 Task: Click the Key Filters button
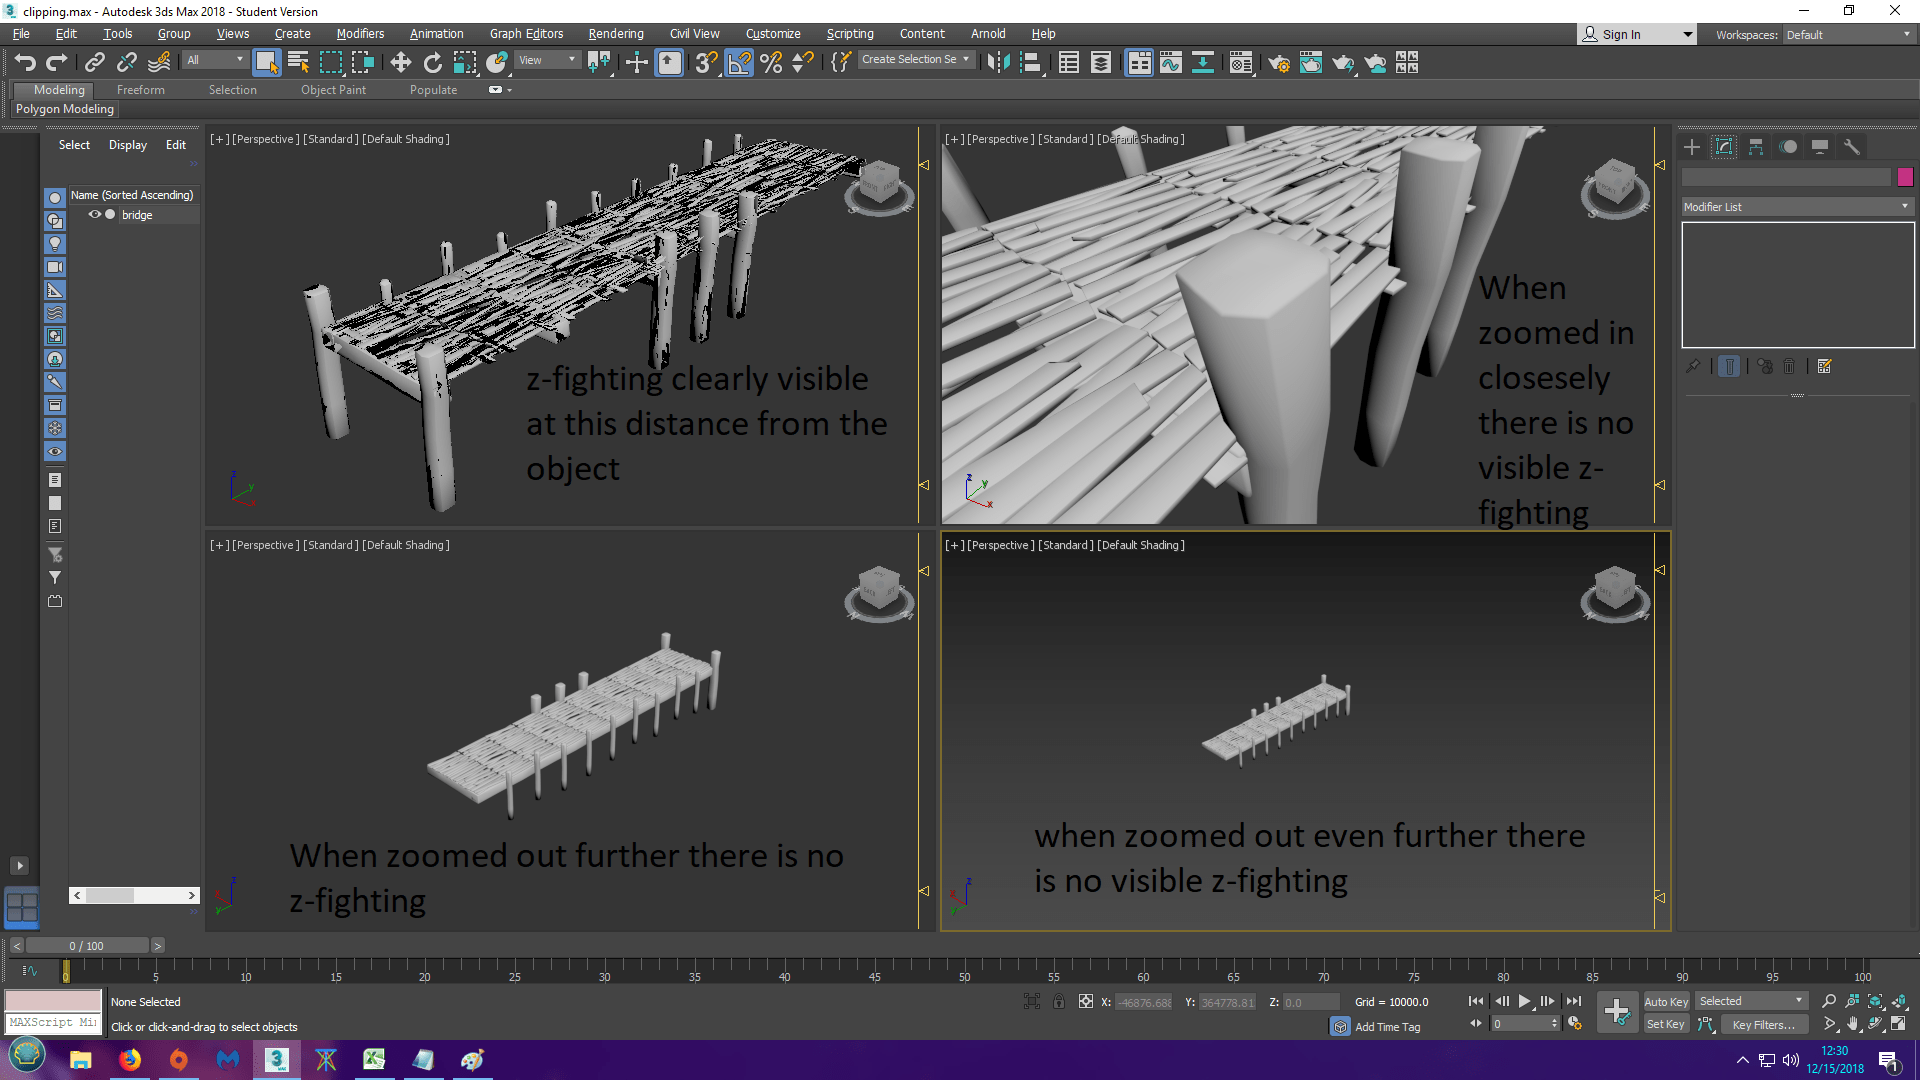(1762, 1024)
